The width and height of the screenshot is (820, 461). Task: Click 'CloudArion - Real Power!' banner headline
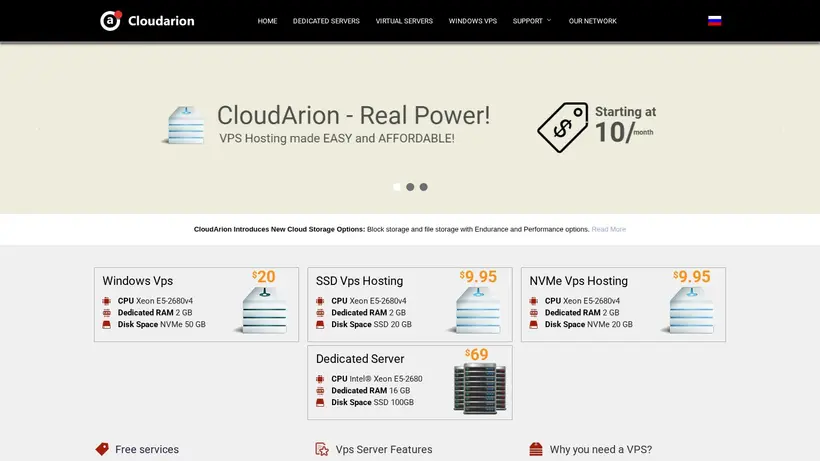(354, 116)
